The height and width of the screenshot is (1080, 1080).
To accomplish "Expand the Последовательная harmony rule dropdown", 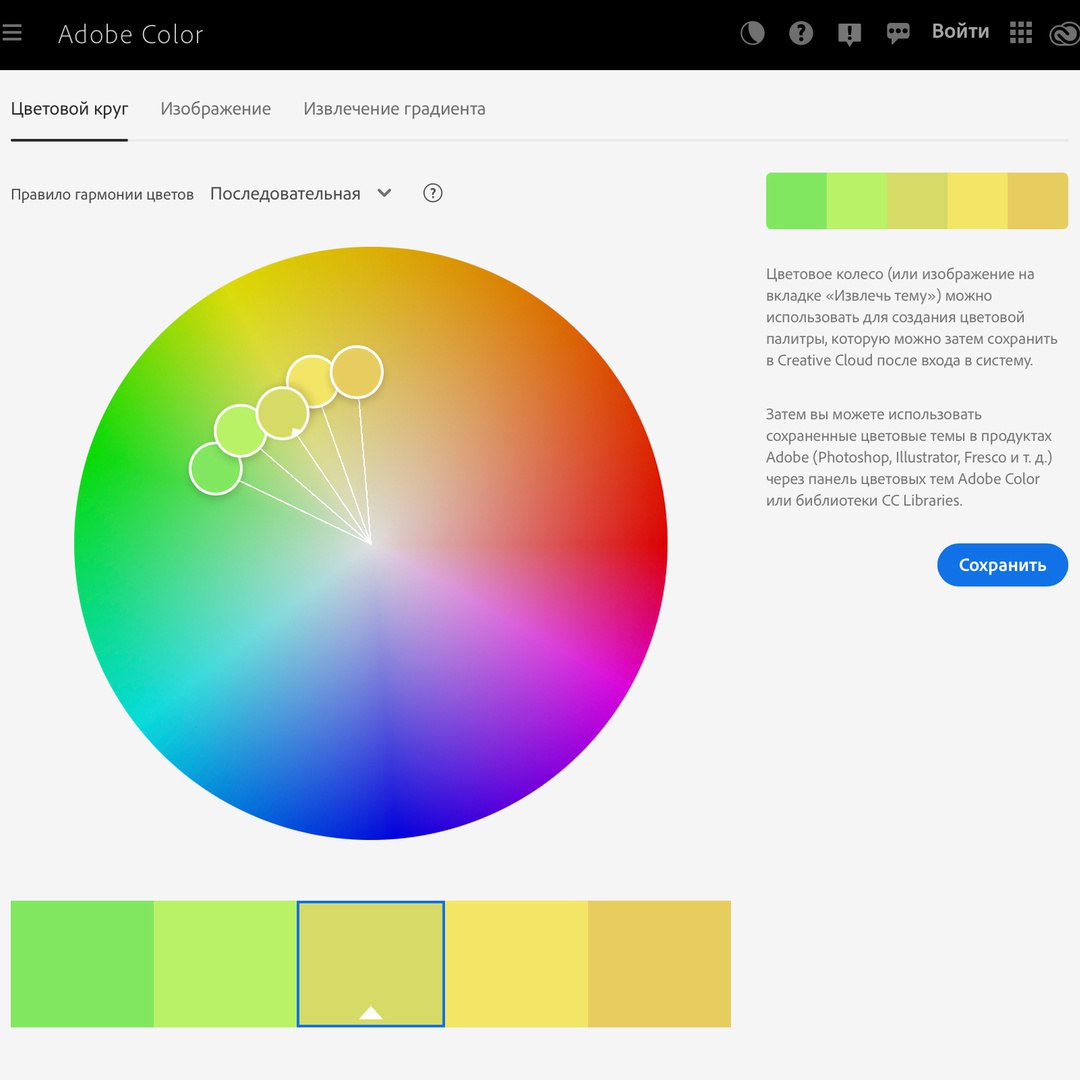I will point(301,194).
